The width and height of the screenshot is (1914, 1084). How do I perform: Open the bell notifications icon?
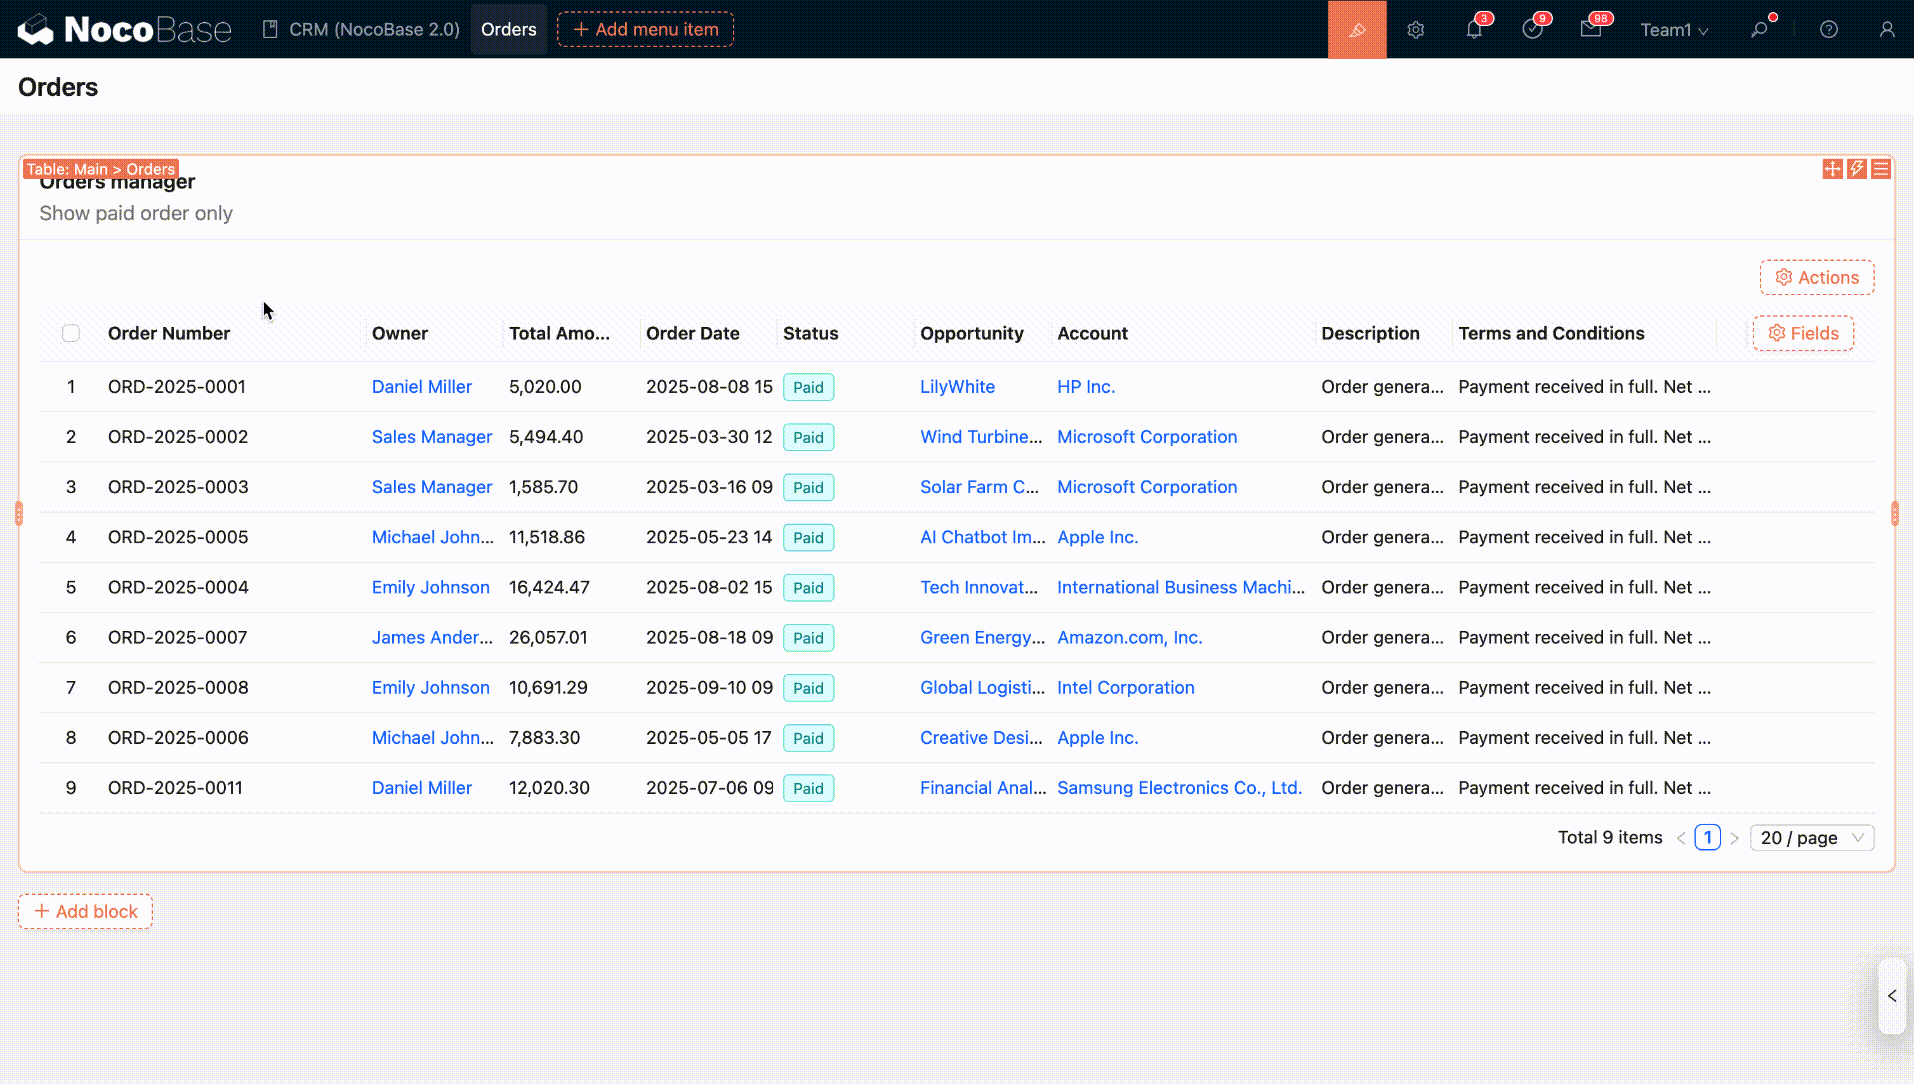pyautogui.click(x=1474, y=30)
